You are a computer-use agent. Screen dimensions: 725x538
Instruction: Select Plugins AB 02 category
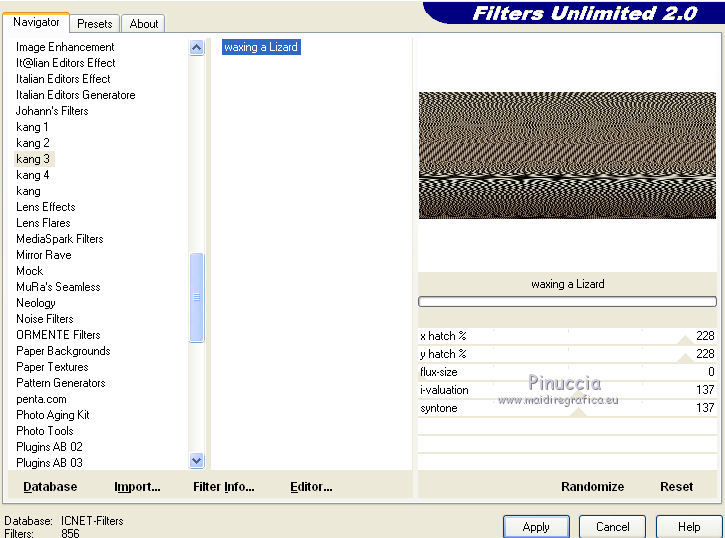[49, 447]
